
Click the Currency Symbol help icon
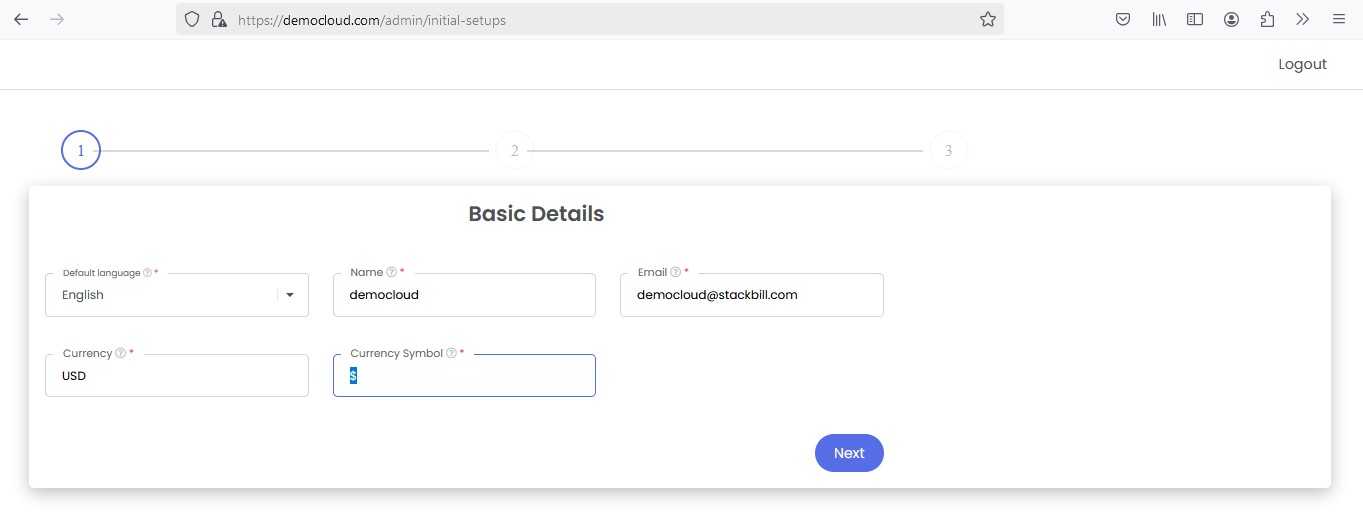pos(452,353)
